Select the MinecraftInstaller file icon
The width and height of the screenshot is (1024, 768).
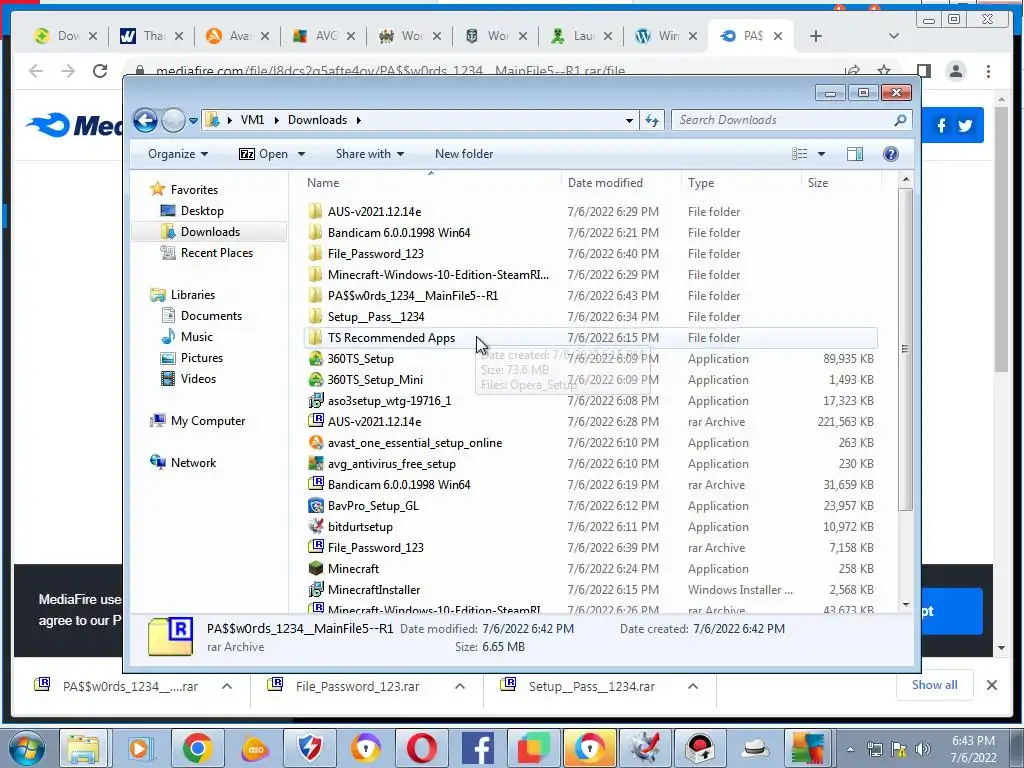pos(315,589)
